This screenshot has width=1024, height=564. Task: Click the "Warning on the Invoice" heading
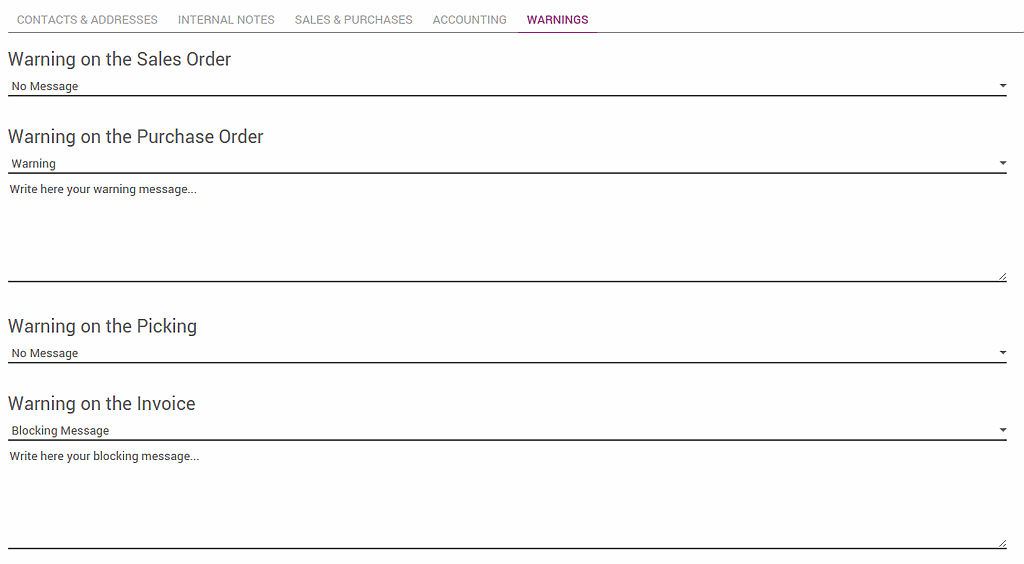point(101,403)
